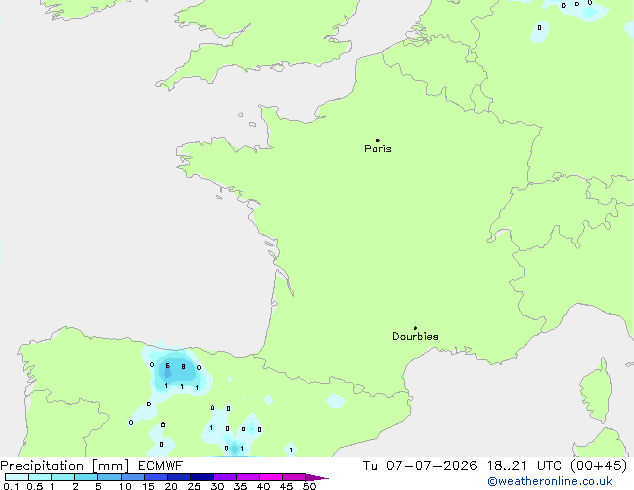
Task: Pick the purple 30 mm legend swatch
Action: pos(225,477)
